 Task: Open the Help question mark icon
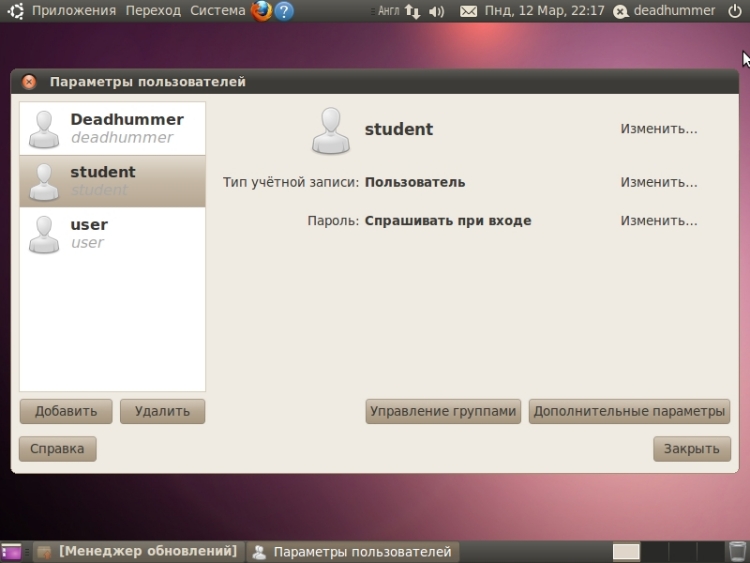pos(284,11)
